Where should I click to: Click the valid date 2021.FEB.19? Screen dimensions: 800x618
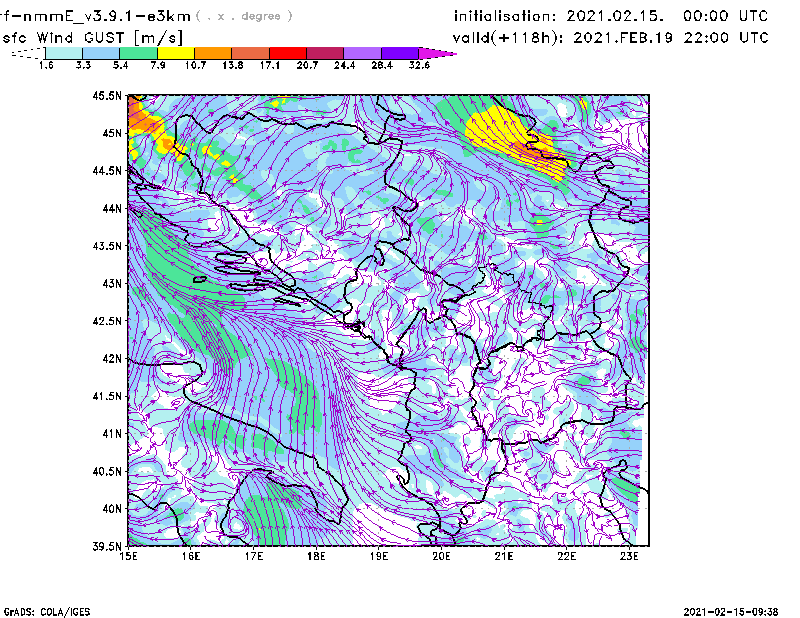pyautogui.click(x=623, y=38)
